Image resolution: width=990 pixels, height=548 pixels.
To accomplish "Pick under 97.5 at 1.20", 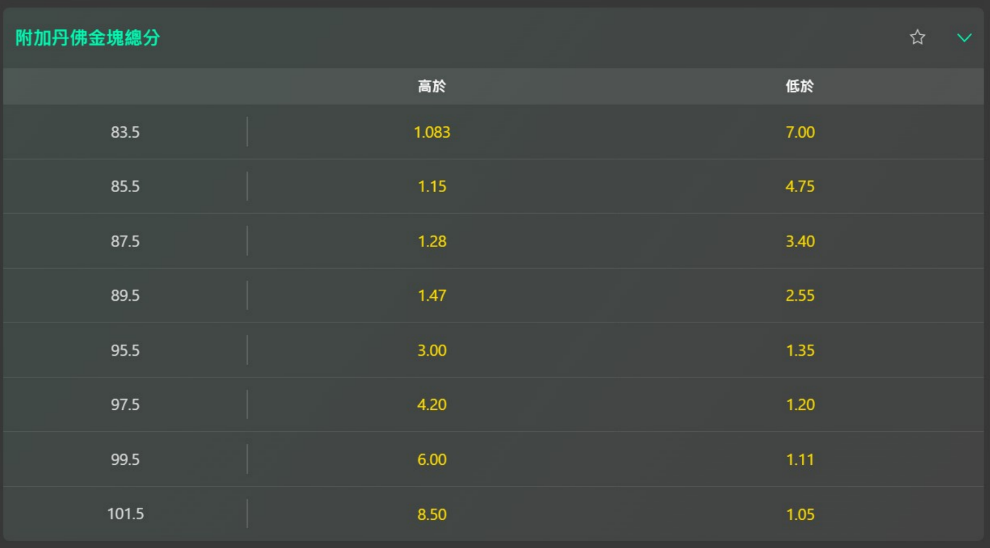I will 800,405.
